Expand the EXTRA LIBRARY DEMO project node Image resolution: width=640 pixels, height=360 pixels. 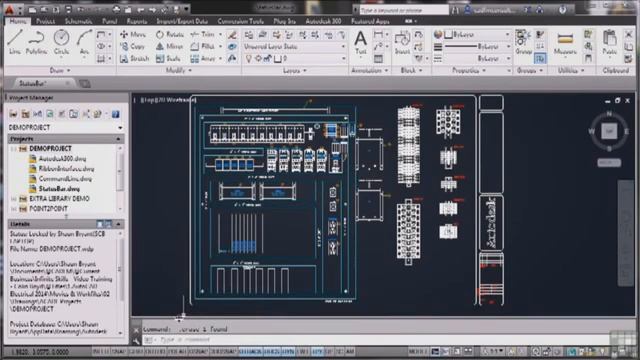coord(13,199)
